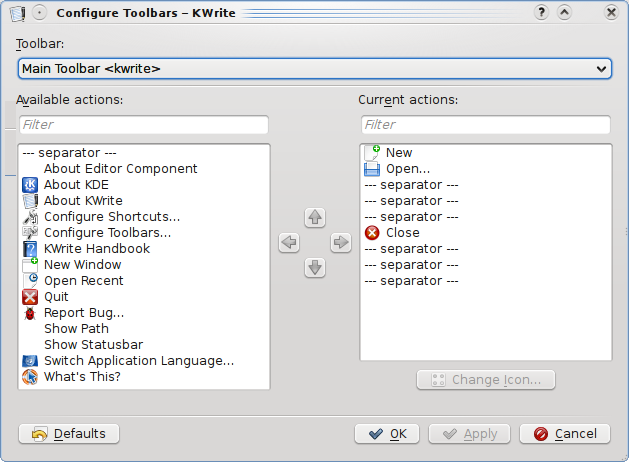Select Show Statusbar in available actions
This screenshot has height=462, width=629.
pos(93,345)
